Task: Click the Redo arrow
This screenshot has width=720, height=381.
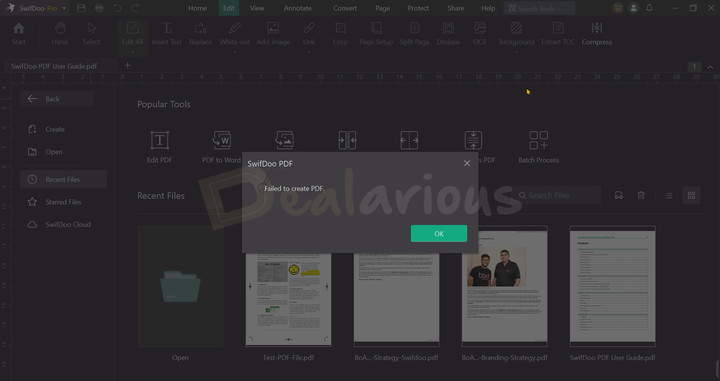Action: pos(135,8)
